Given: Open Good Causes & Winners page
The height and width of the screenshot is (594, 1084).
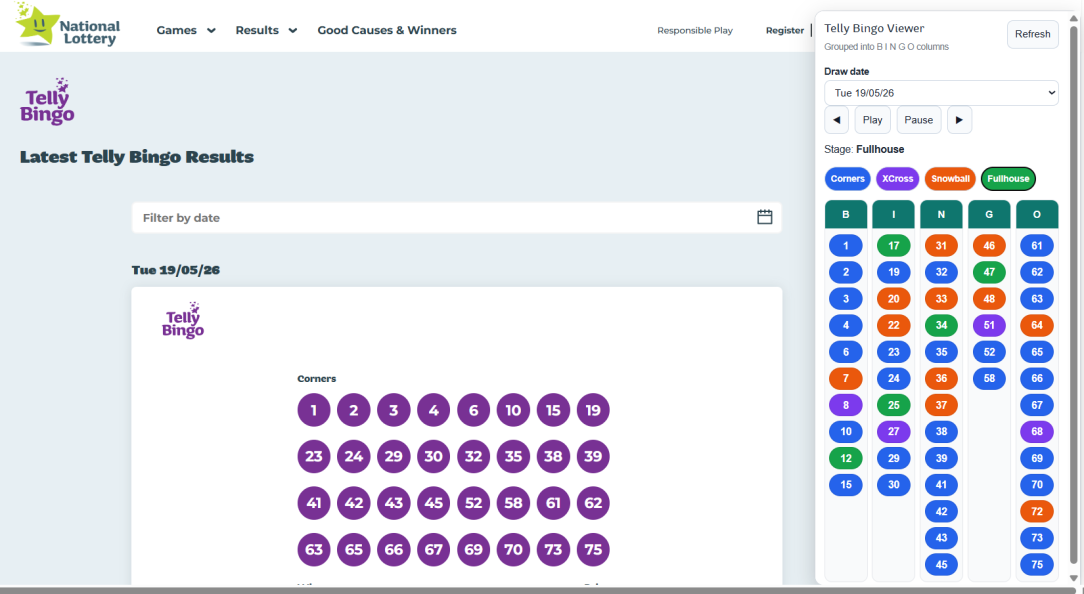Looking at the screenshot, I should click(x=387, y=30).
